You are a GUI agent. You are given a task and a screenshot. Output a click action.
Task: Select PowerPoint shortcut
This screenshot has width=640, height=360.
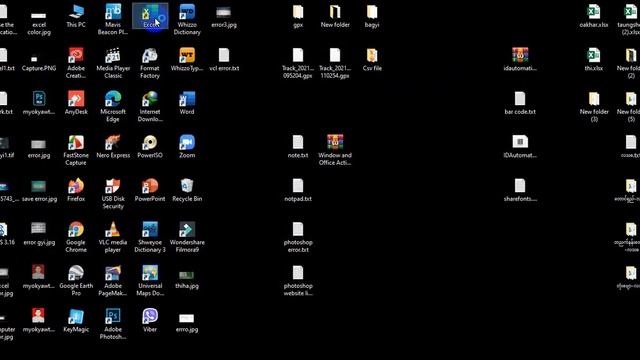150,190
